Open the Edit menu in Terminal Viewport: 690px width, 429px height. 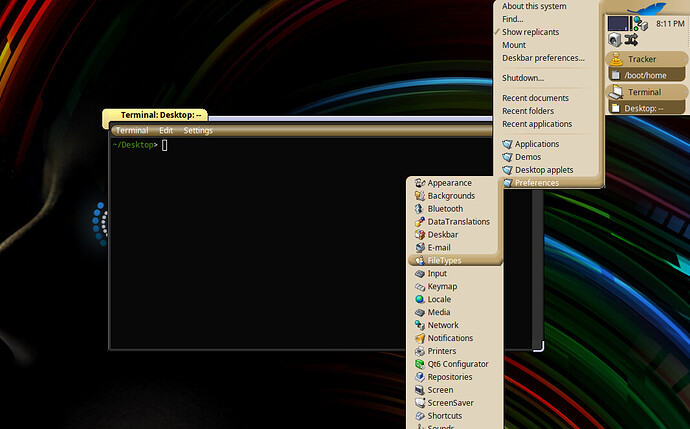tap(166, 131)
